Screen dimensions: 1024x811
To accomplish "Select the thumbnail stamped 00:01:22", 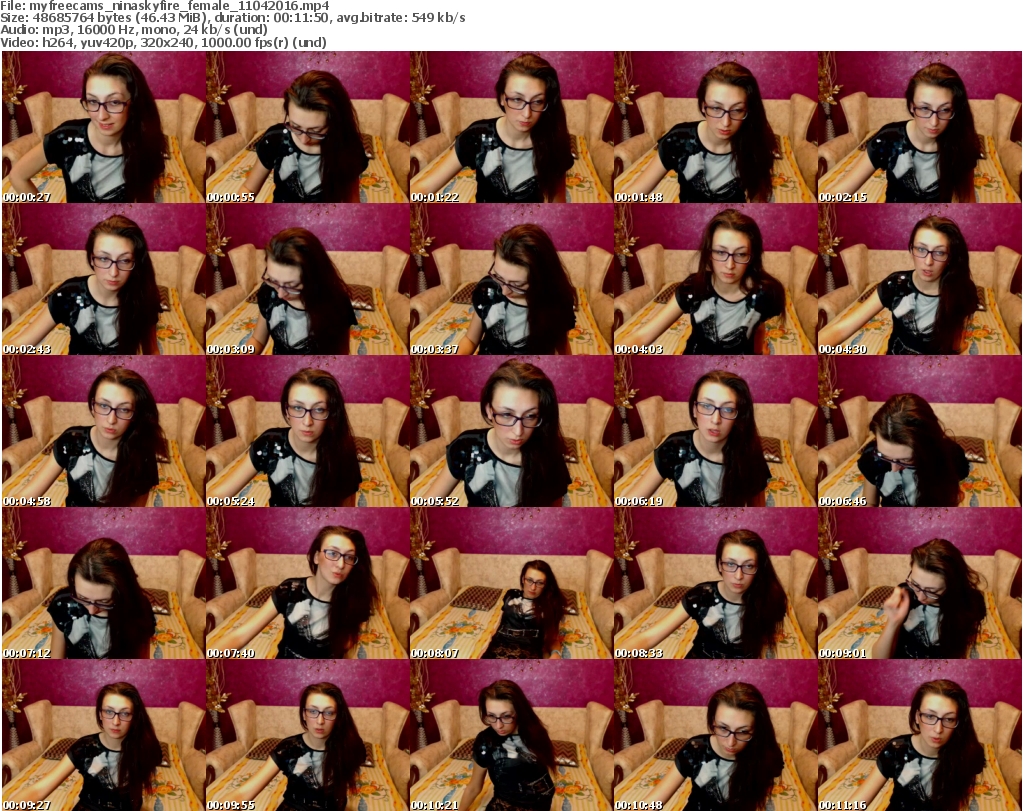I will 512,127.
